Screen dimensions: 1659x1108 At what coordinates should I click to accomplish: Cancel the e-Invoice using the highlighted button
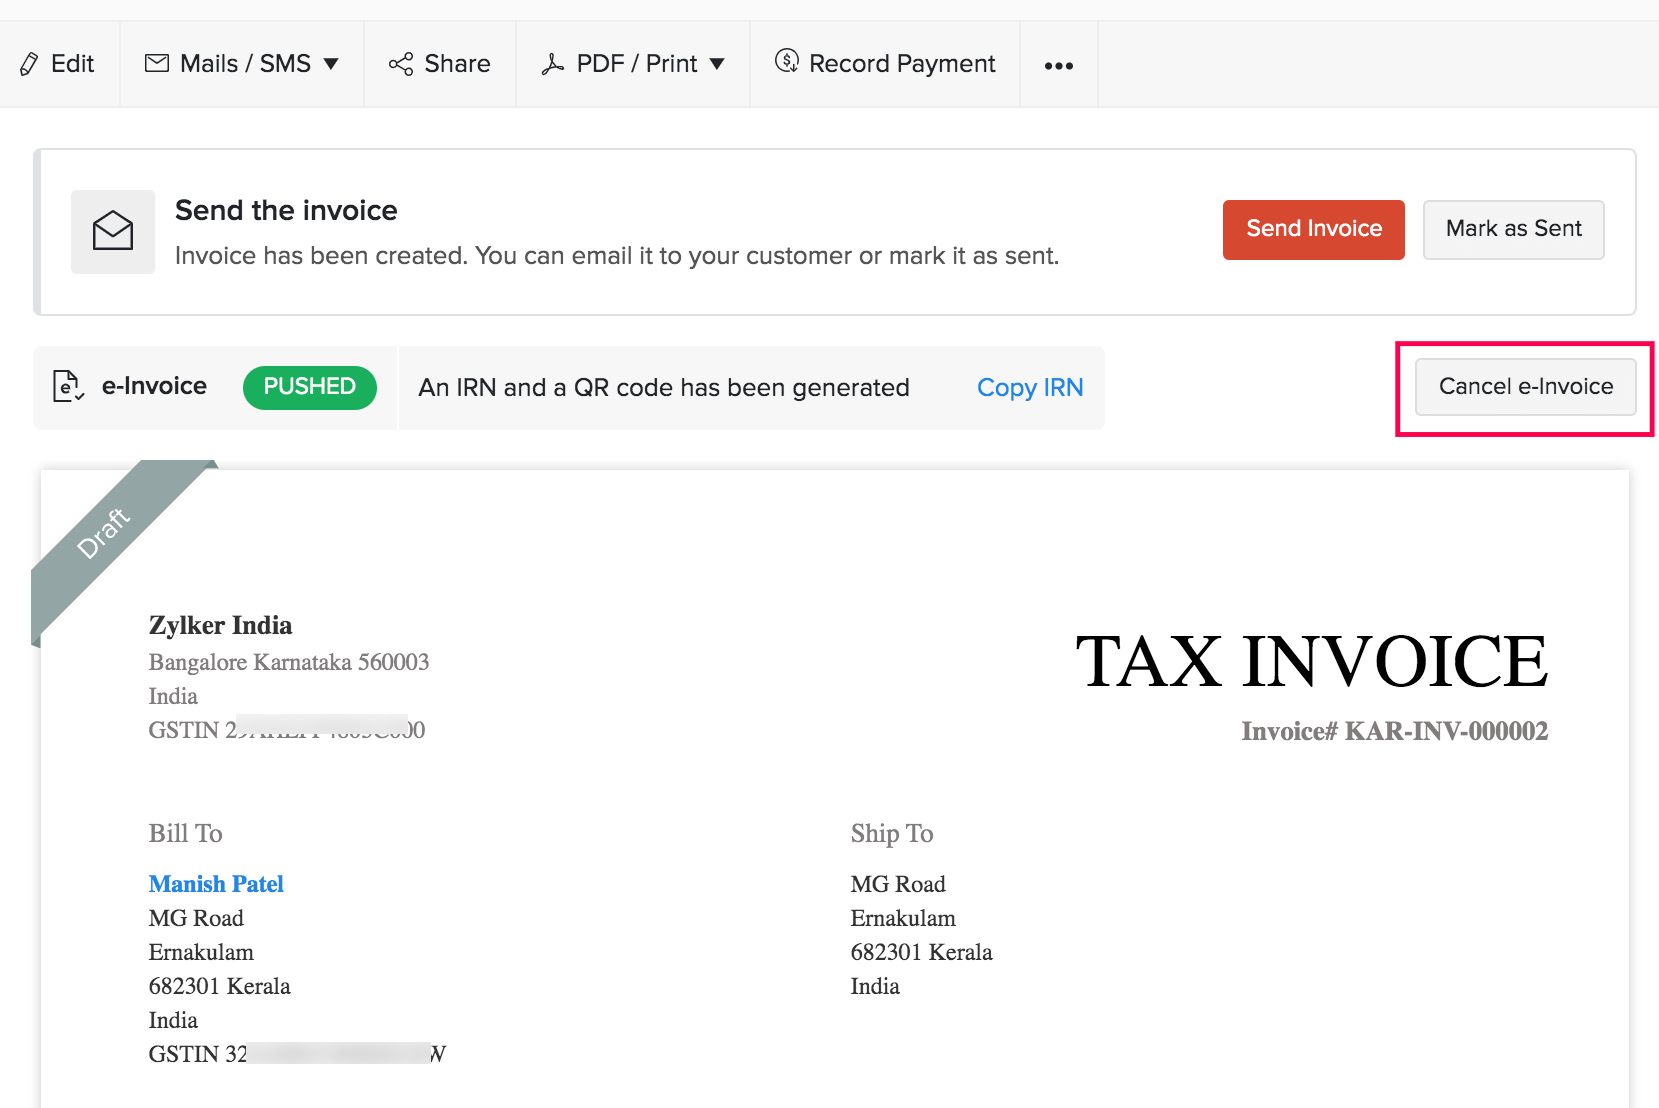pyautogui.click(x=1524, y=386)
